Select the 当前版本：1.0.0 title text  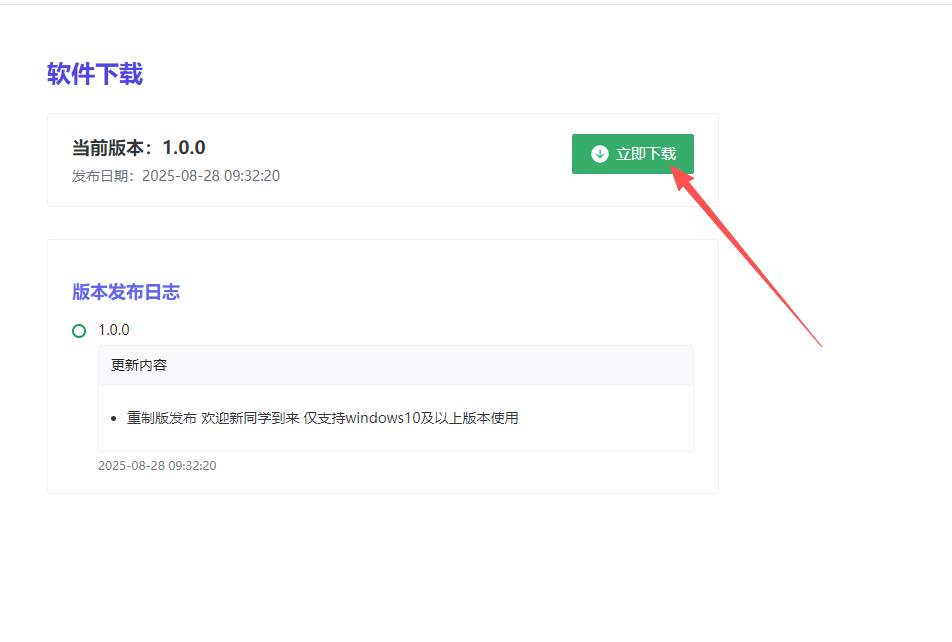pyautogui.click(x=139, y=148)
